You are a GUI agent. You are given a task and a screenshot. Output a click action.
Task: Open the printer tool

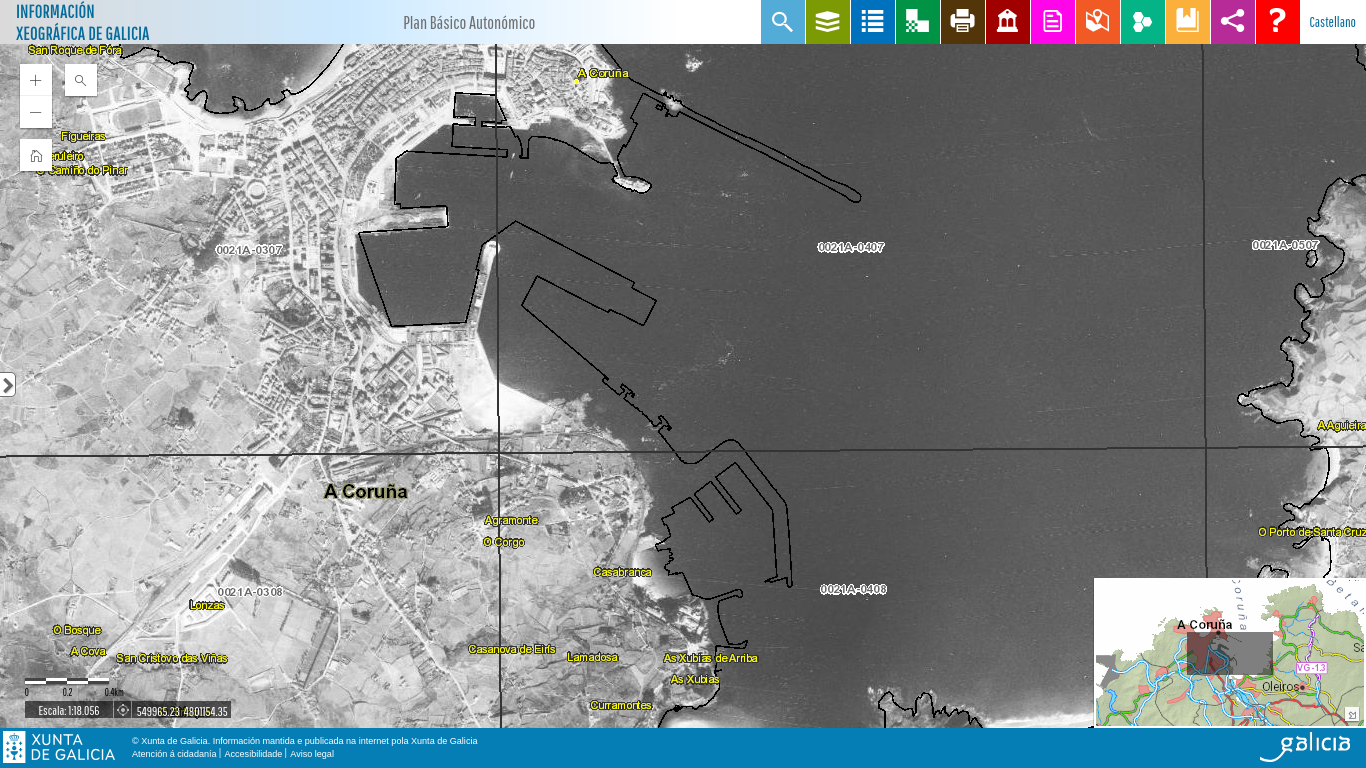(x=963, y=22)
